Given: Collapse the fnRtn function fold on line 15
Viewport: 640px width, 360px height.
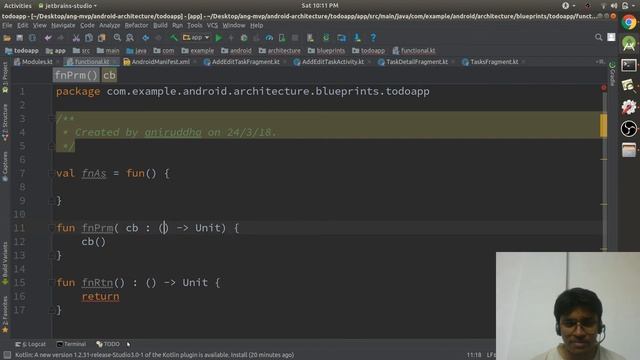Looking at the screenshot, I should point(51,283).
